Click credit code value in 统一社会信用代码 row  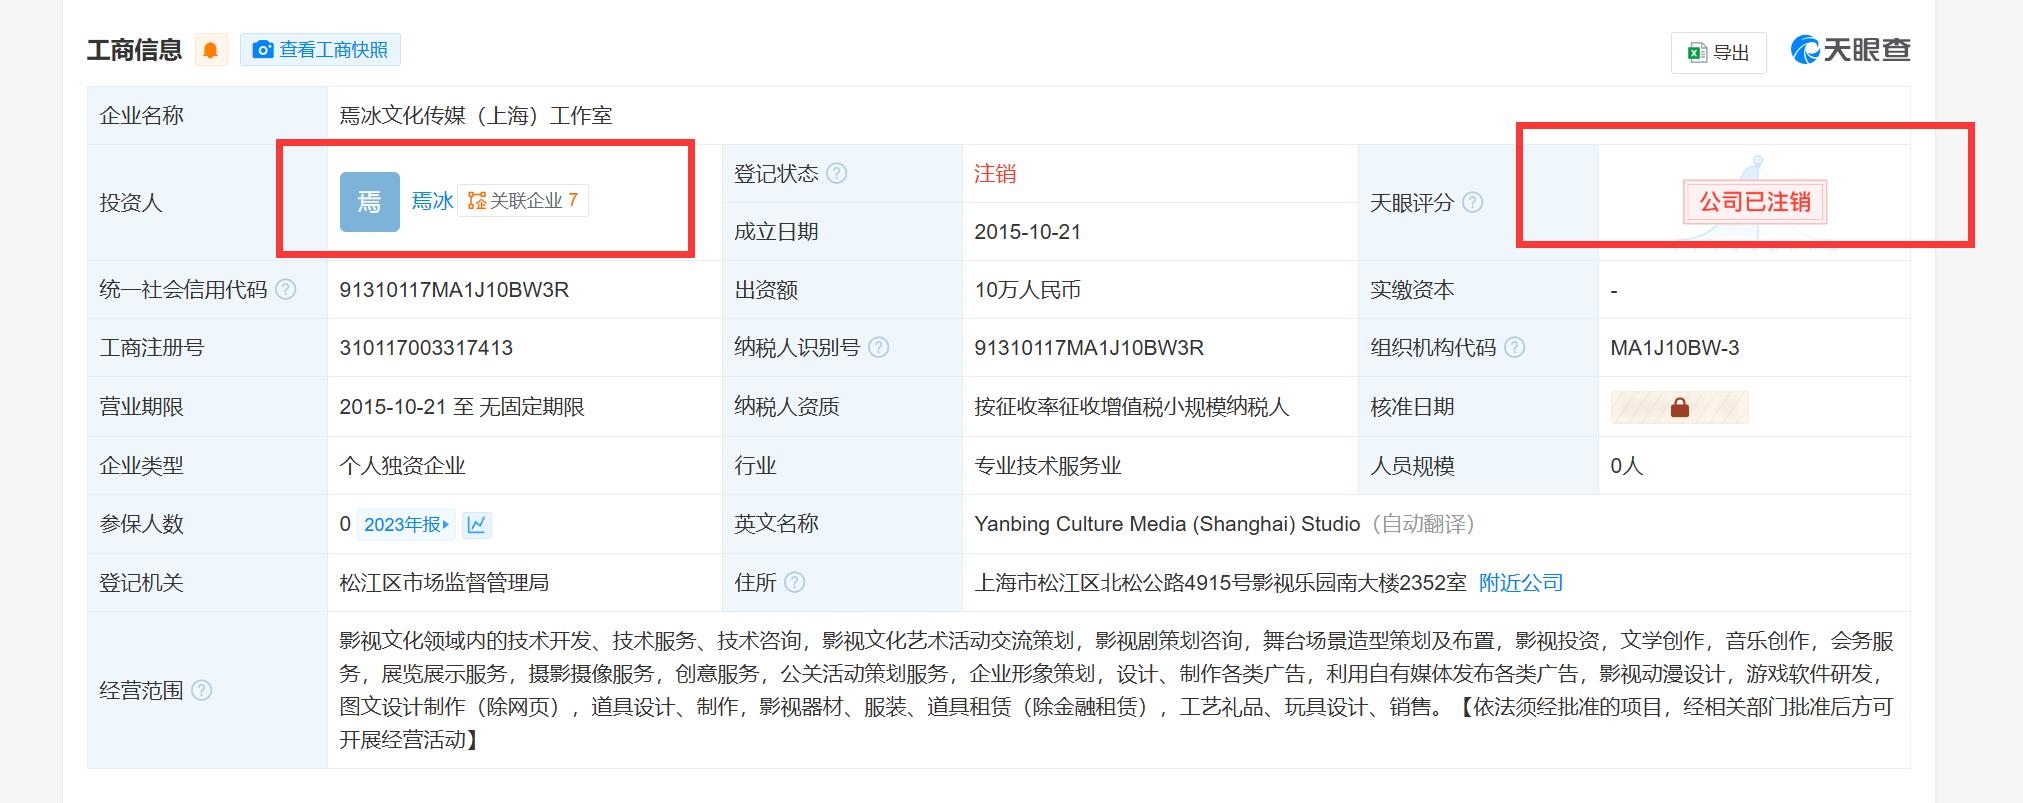pyautogui.click(x=454, y=290)
